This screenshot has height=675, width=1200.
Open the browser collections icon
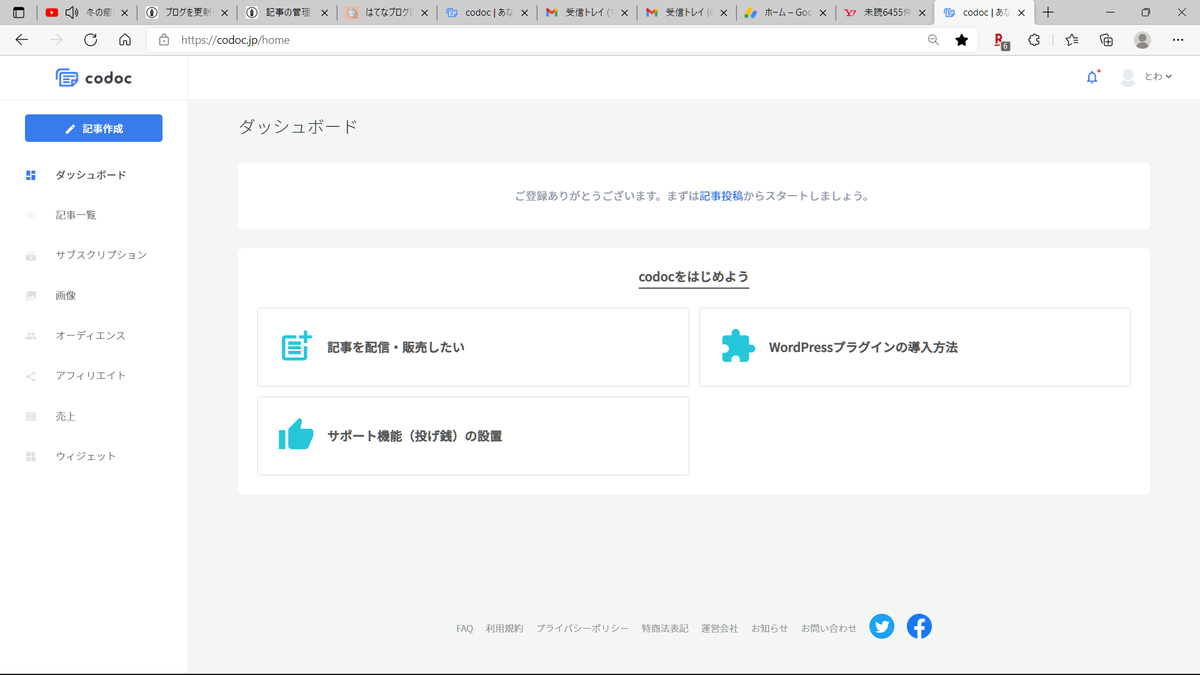[x=1106, y=40]
